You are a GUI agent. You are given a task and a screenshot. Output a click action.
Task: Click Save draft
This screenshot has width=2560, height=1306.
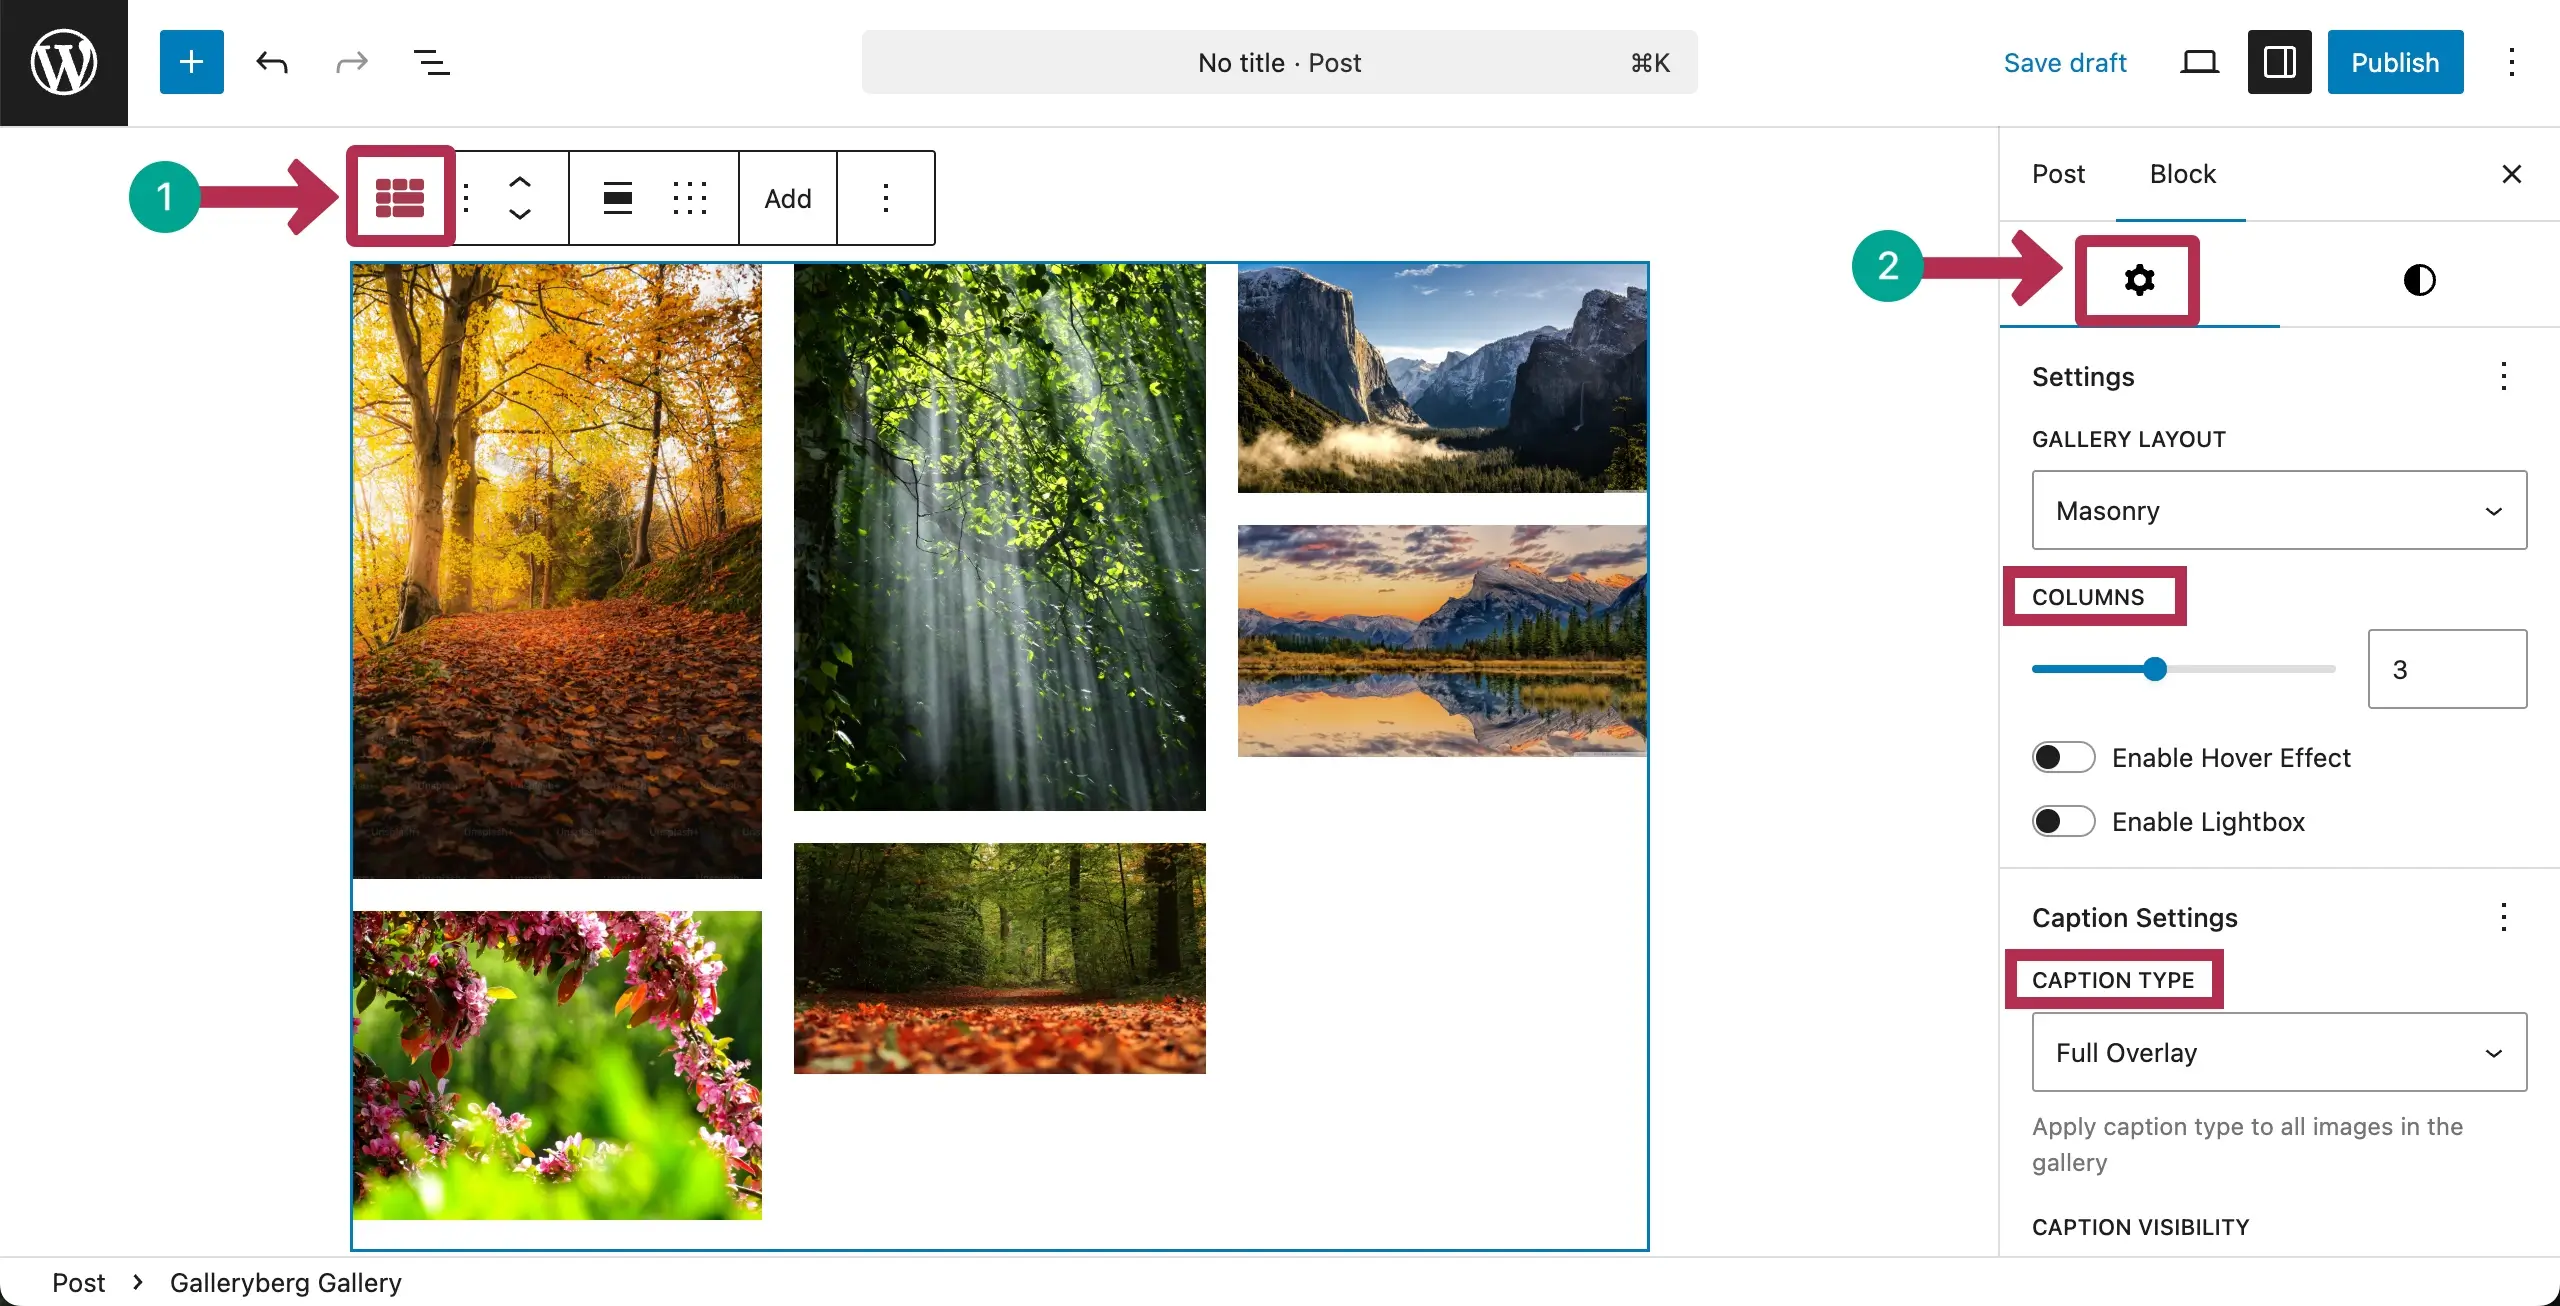[x=2066, y=61]
